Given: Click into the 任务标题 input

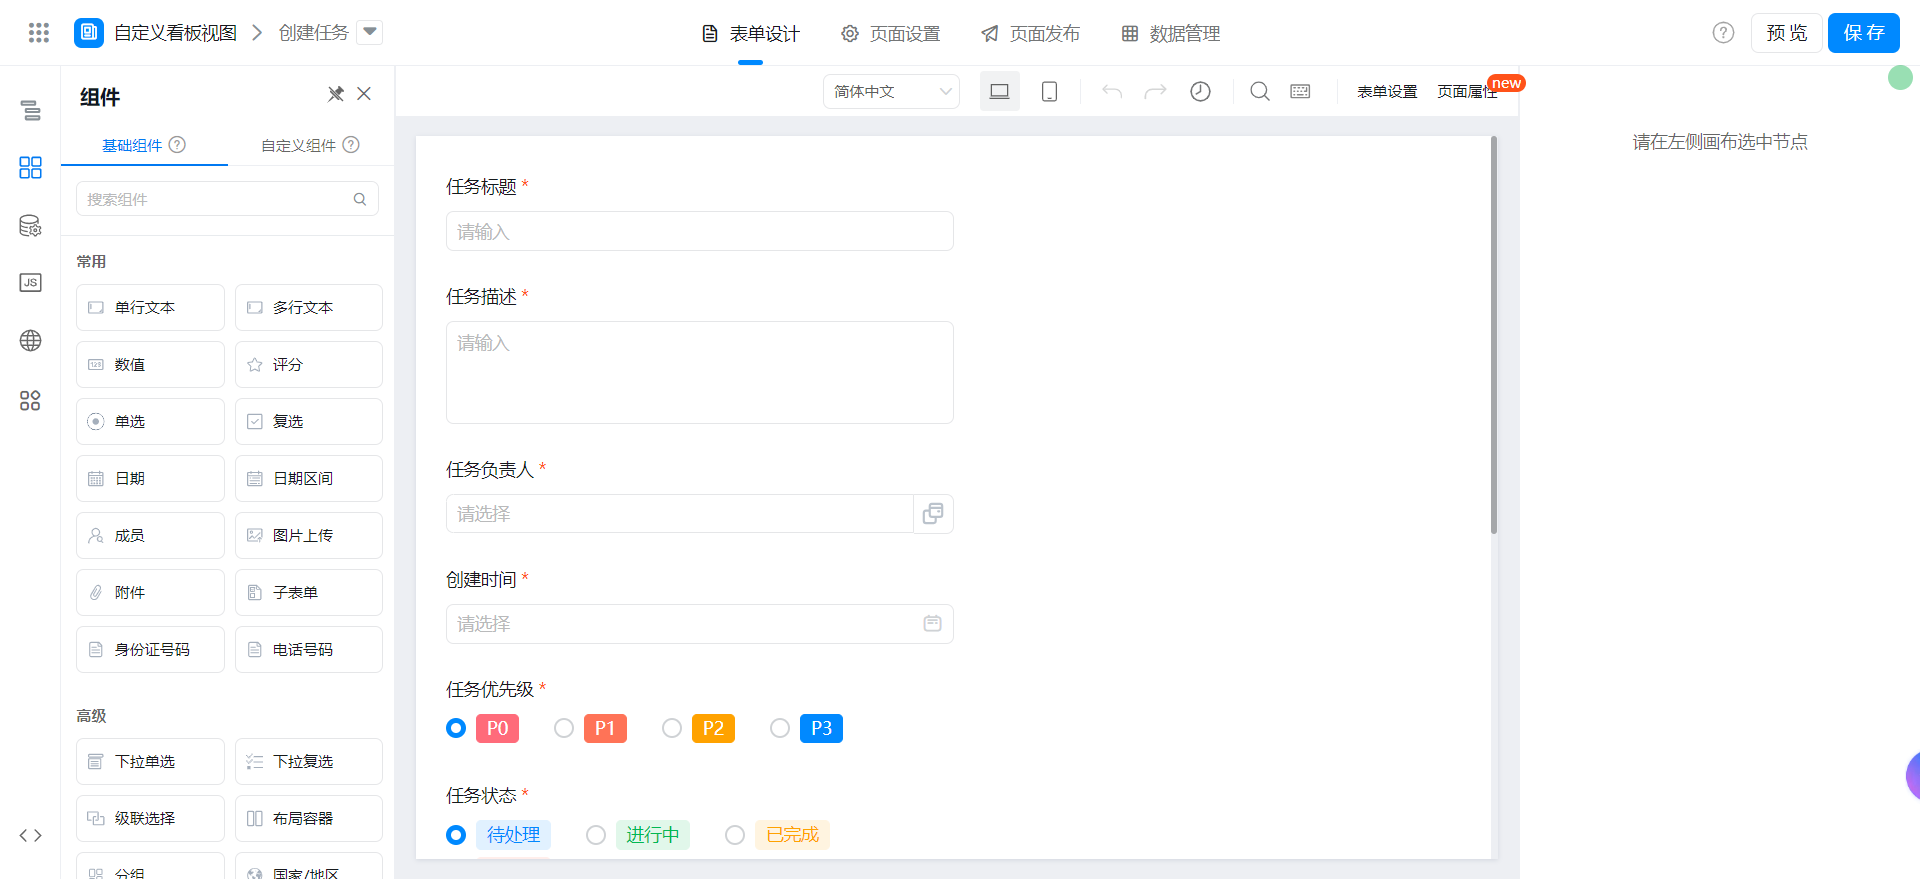Looking at the screenshot, I should [x=699, y=231].
